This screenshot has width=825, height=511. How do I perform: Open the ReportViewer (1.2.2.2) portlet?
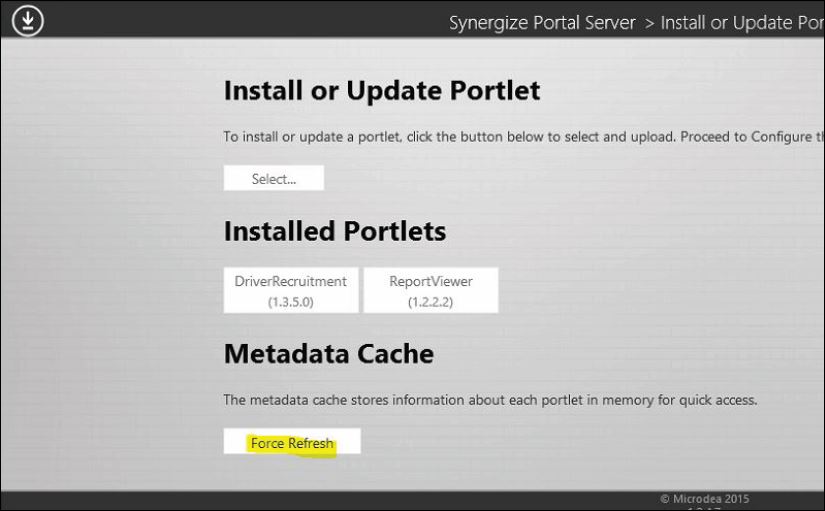[x=431, y=290]
